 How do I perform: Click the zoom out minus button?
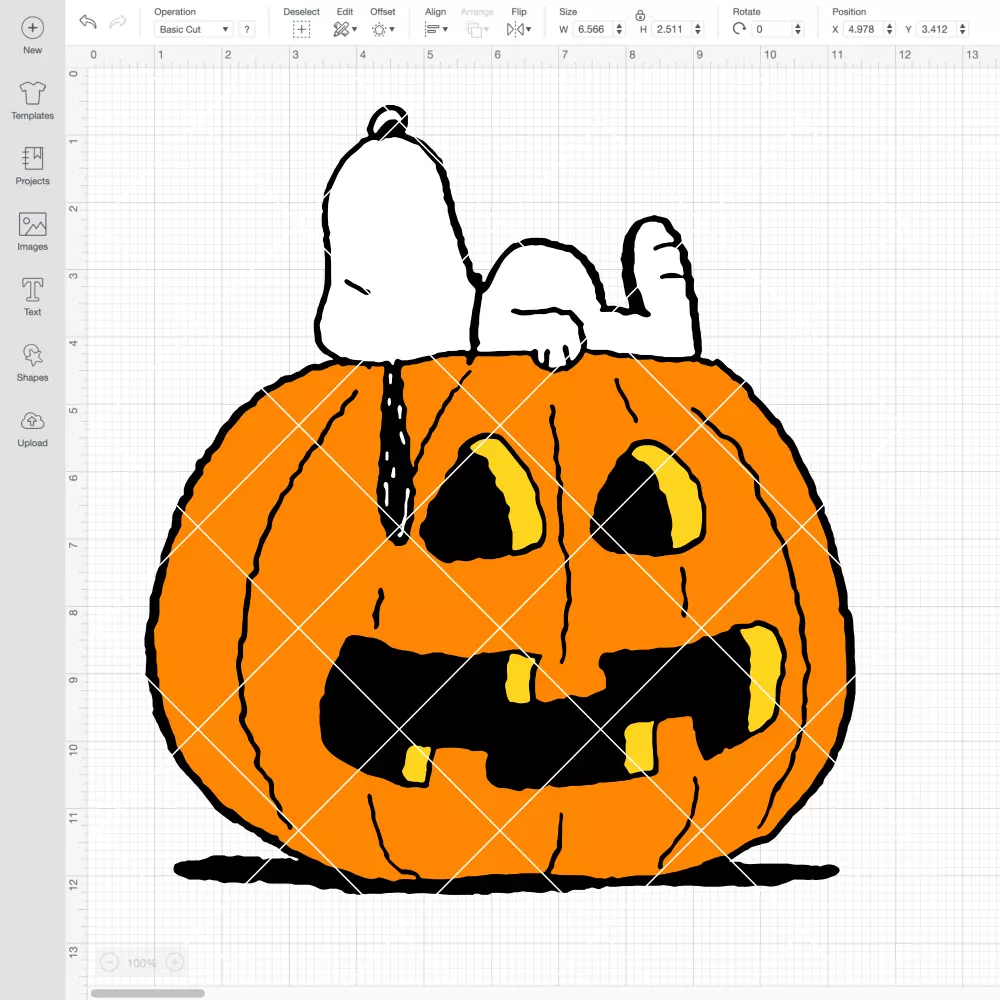click(x=109, y=962)
